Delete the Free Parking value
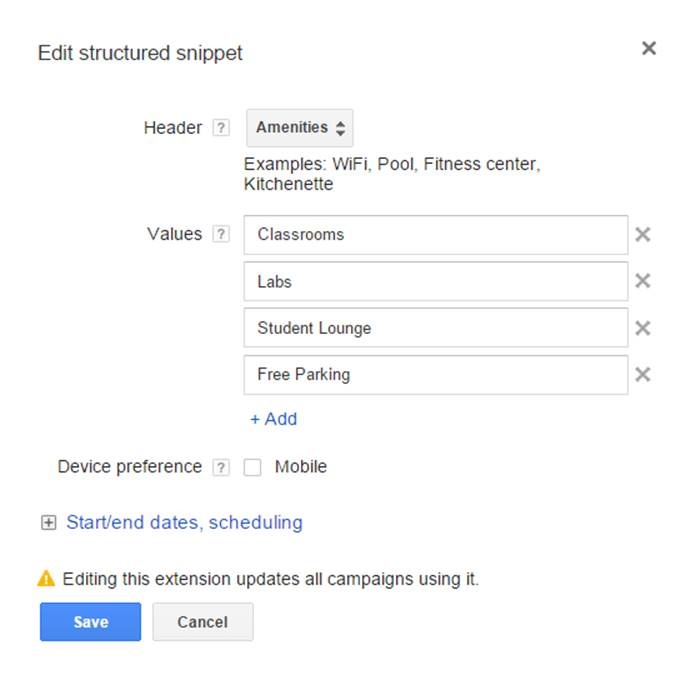The height and width of the screenshot is (680, 696). [643, 374]
